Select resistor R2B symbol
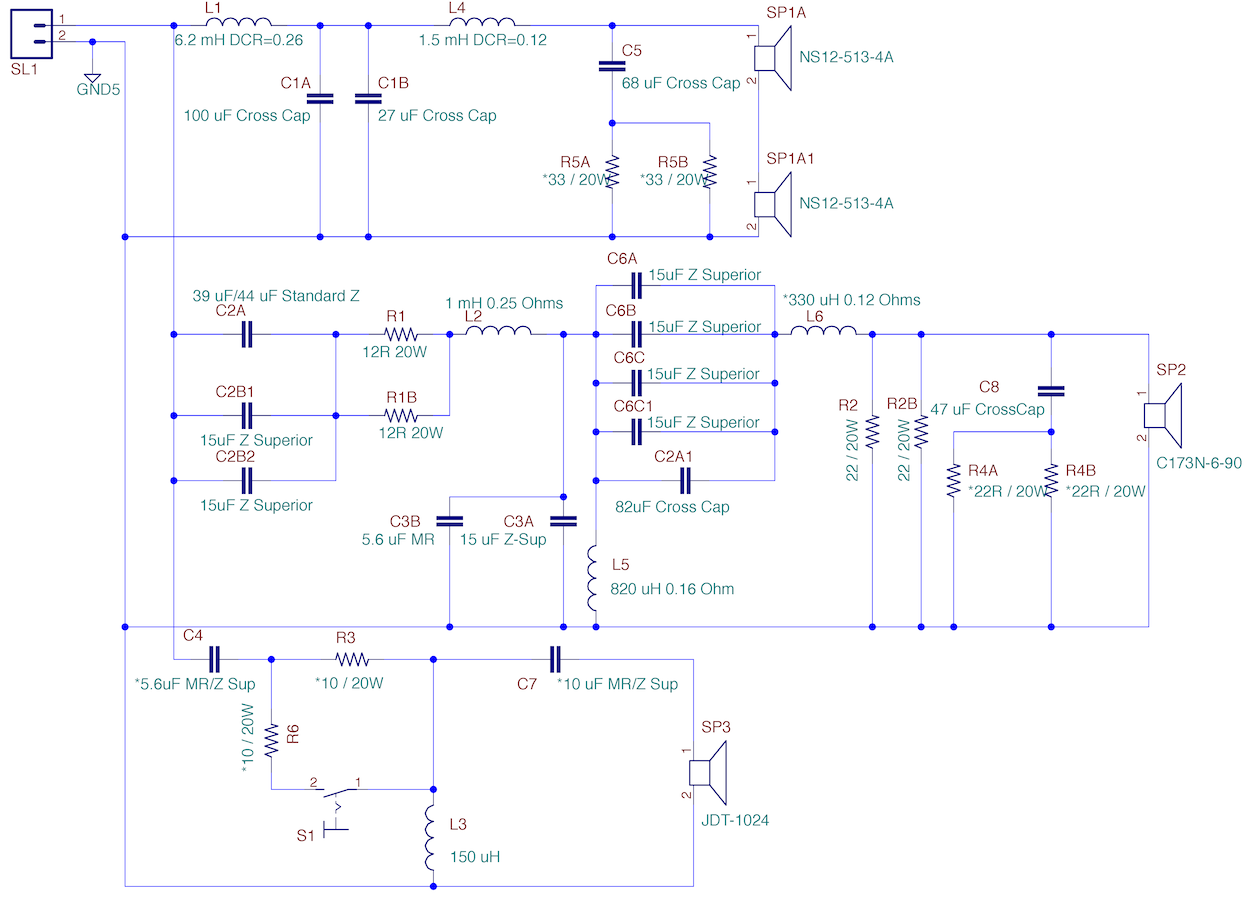Screen dimensions: 1250x899 click(921, 430)
